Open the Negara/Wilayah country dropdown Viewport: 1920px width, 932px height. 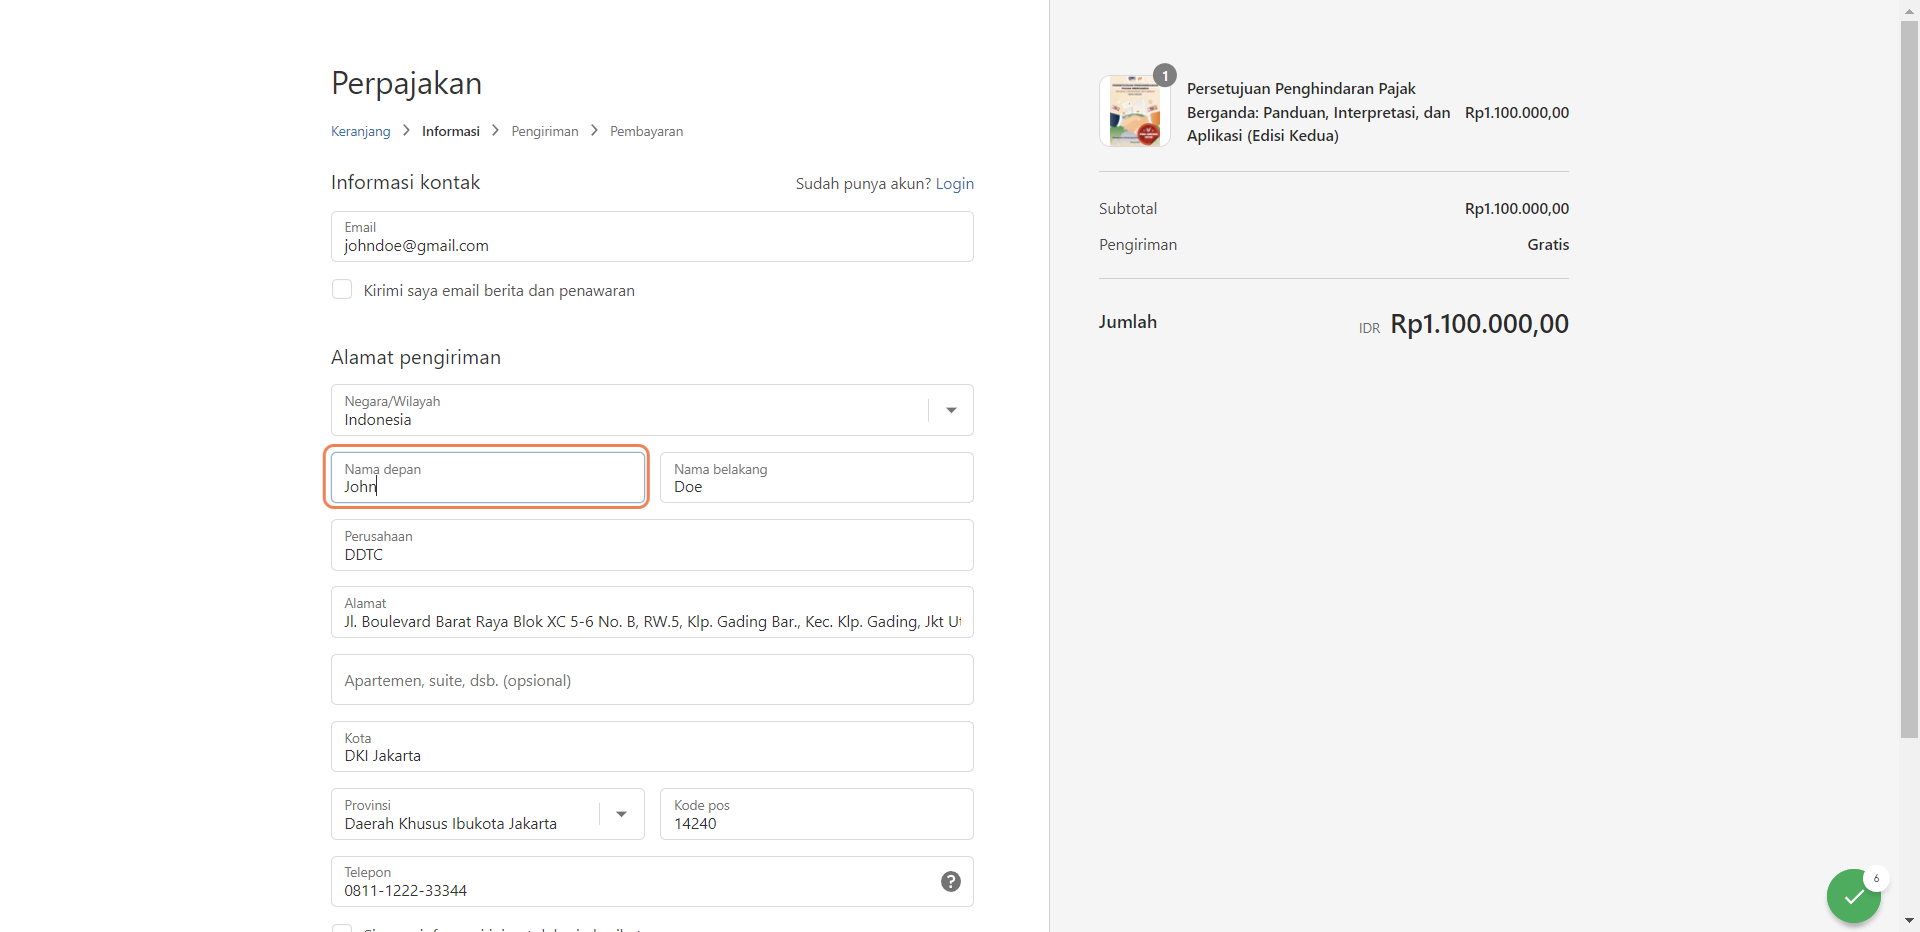pos(652,410)
